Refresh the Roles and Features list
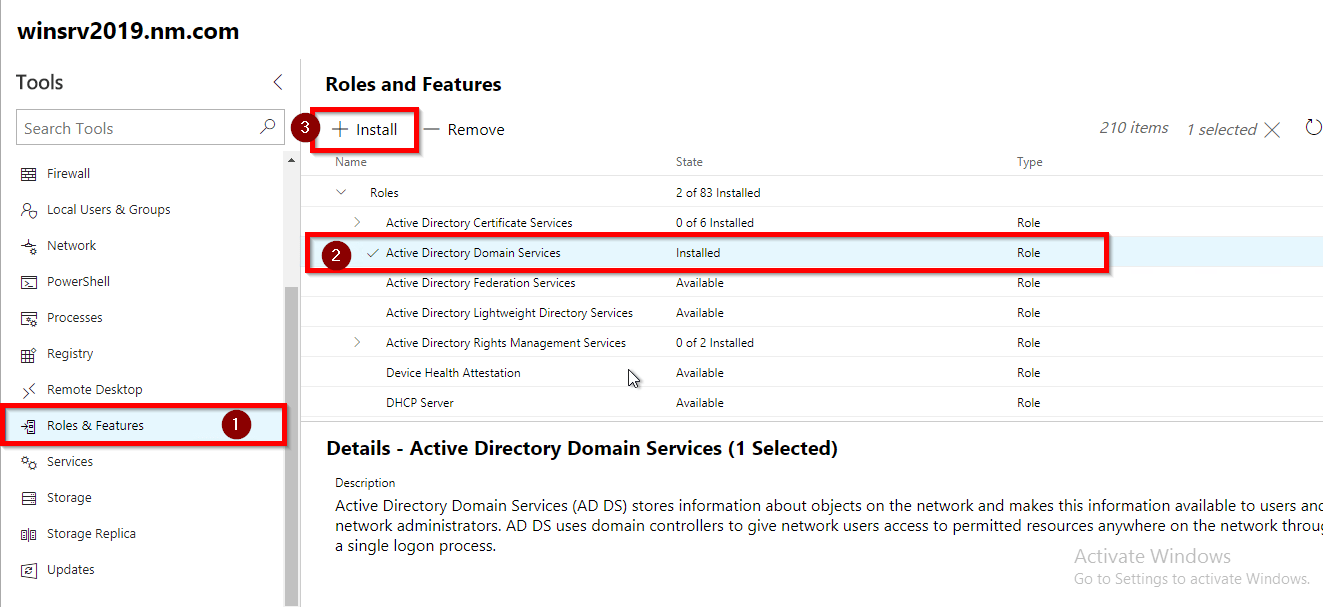Screen dimensions: 1323x607 coord(1313,128)
